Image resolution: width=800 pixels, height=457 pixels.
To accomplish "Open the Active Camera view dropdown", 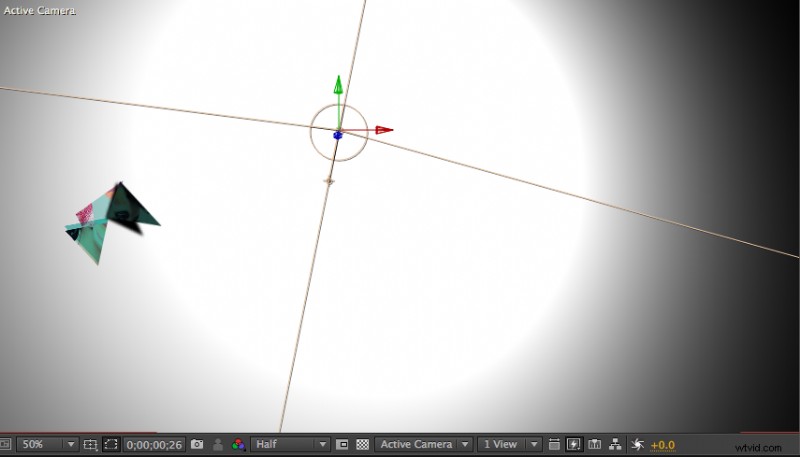I will [x=423, y=444].
